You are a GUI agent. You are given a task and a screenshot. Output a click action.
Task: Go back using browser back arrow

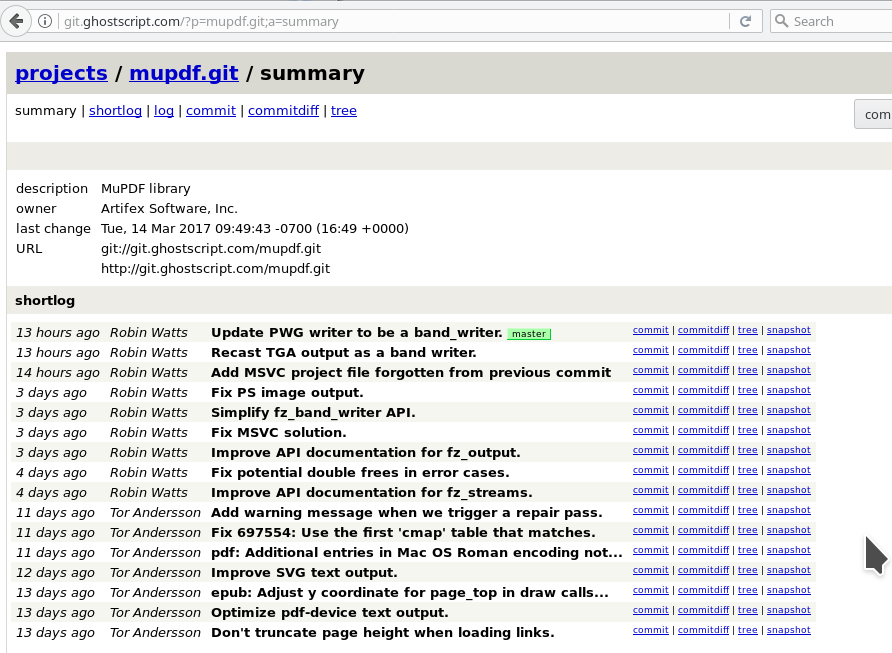click(16, 22)
